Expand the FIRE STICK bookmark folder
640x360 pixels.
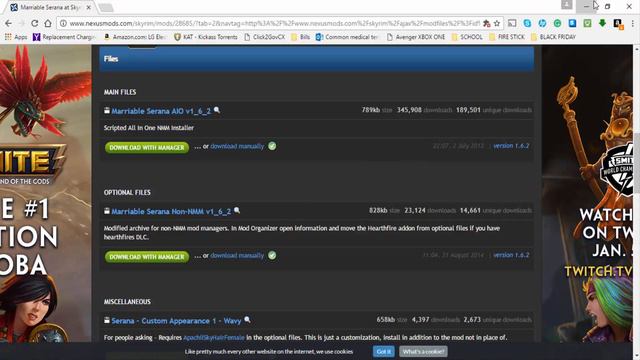[507, 37]
